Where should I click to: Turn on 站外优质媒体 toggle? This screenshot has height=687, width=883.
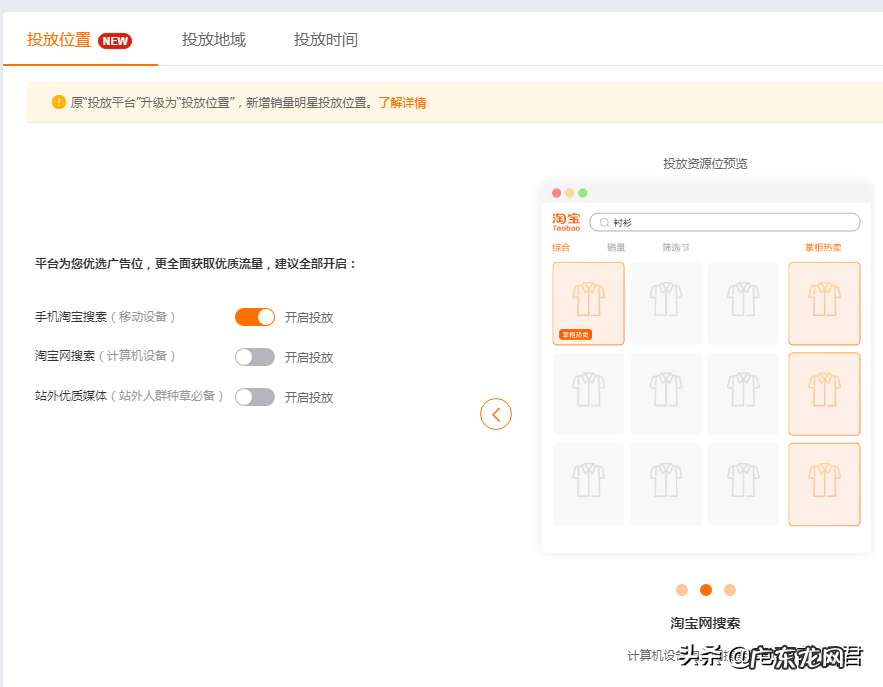pyautogui.click(x=255, y=397)
